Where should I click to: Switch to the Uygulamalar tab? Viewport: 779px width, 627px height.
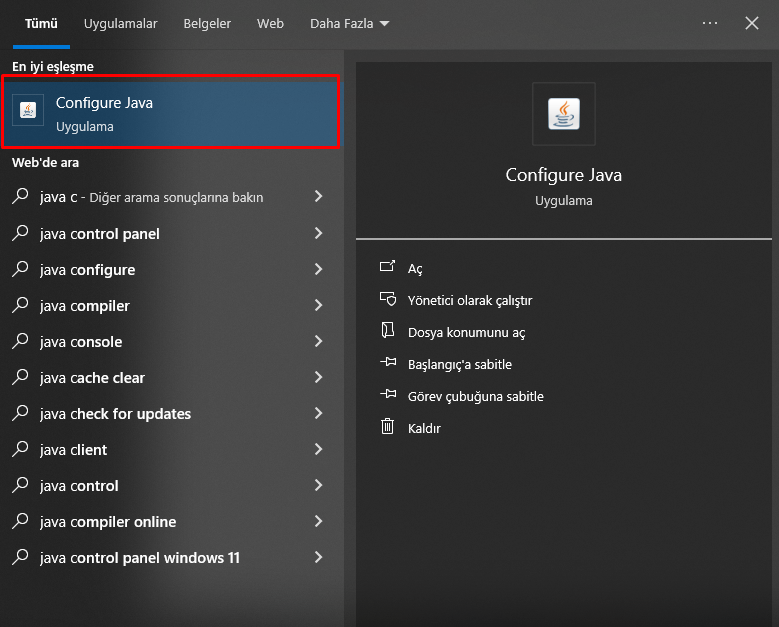(x=120, y=23)
